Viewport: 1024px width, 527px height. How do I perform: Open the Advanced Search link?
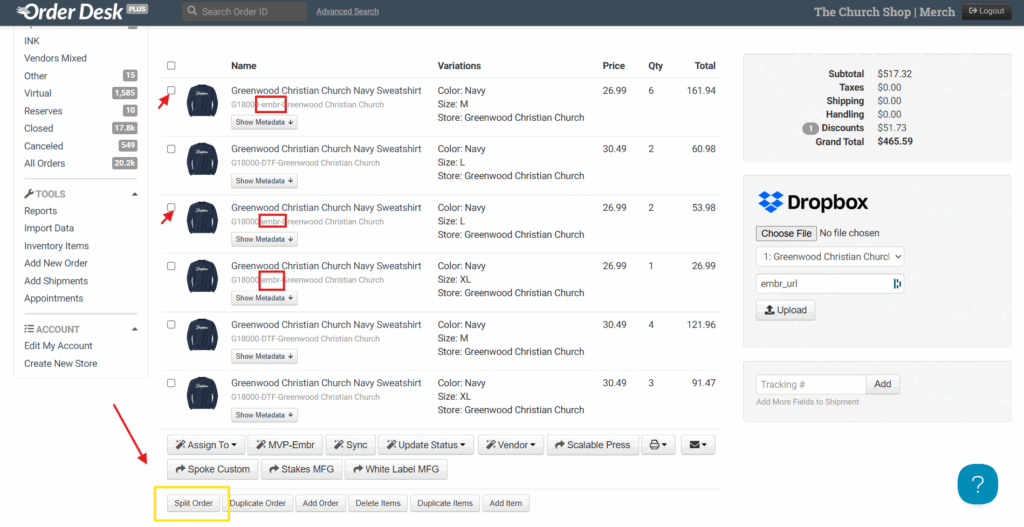(x=347, y=12)
